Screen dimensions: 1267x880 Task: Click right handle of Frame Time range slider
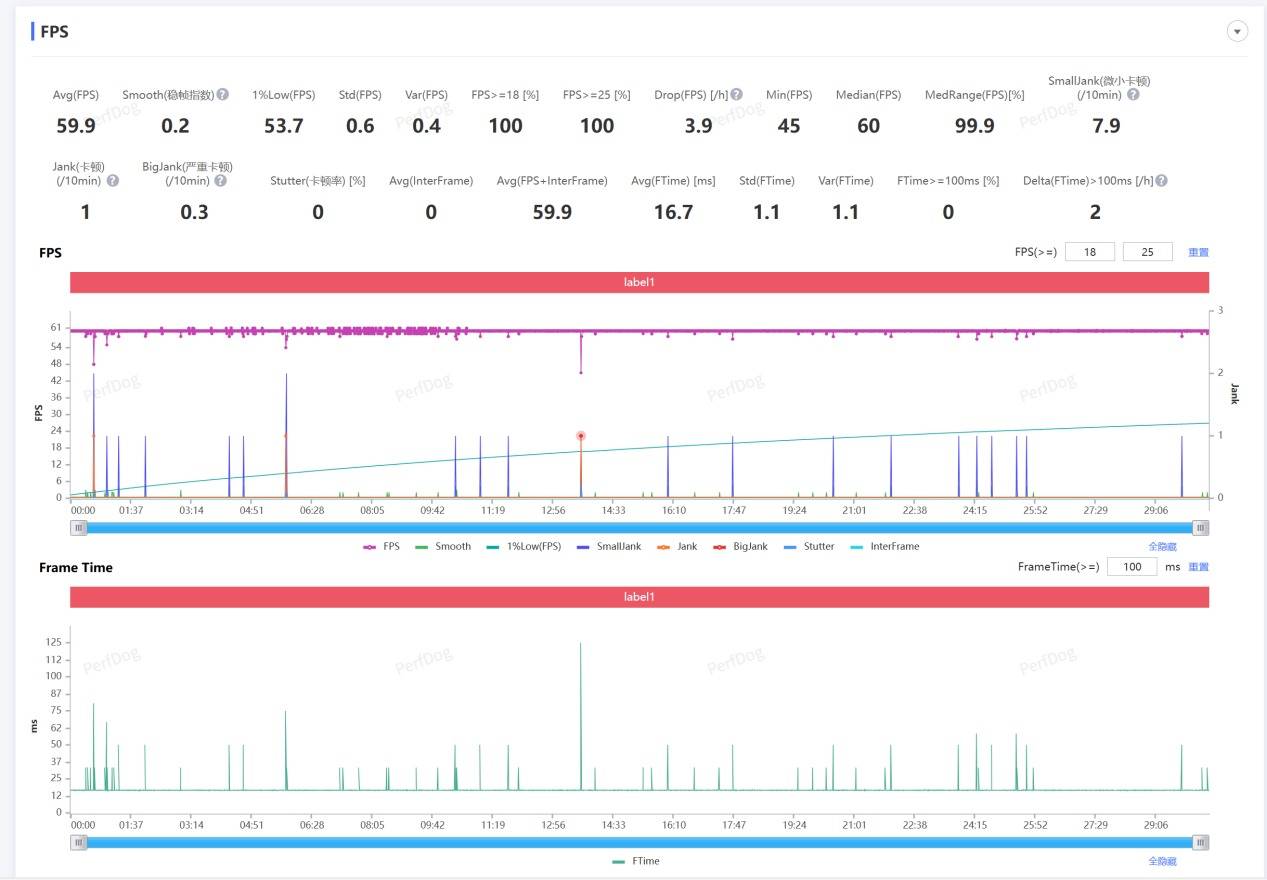click(x=1200, y=843)
